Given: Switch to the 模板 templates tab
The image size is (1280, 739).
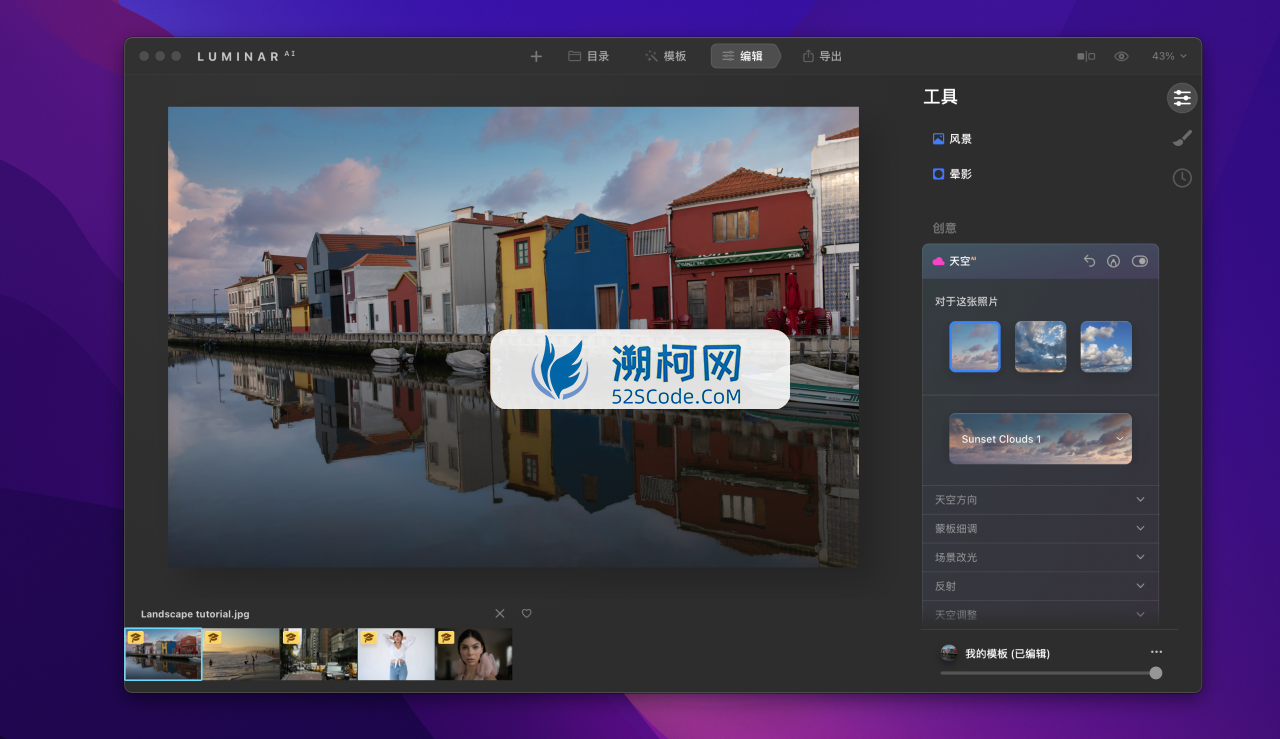Looking at the screenshot, I should pyautogui.click(x=666, y=56).
